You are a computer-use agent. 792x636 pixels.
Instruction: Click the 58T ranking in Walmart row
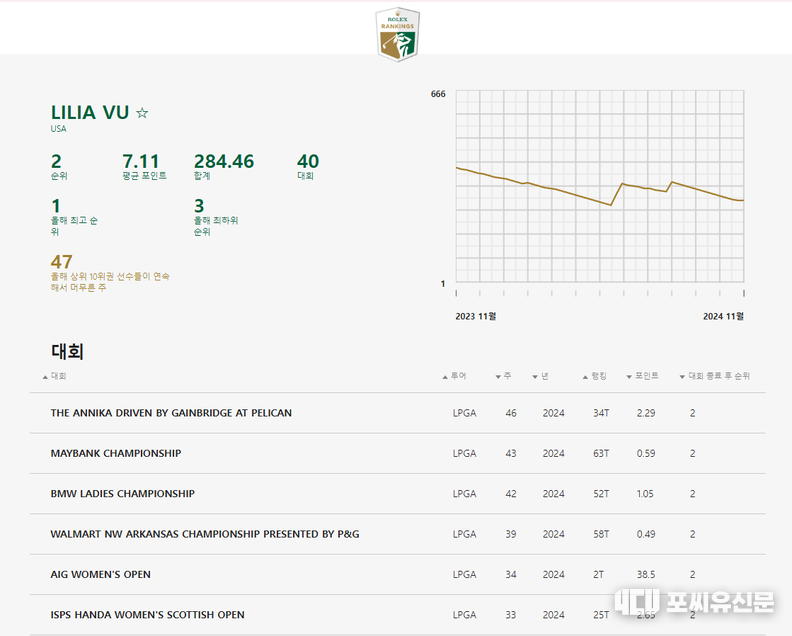pos(601,534)
